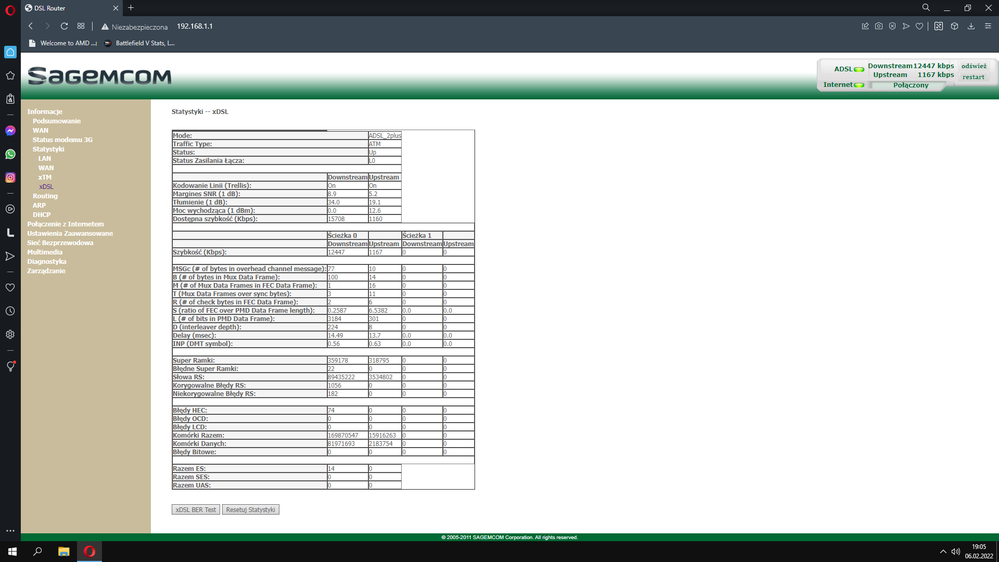999x562 pixels.
Task: Open Zarządzanie menu section
Action: 46,271
